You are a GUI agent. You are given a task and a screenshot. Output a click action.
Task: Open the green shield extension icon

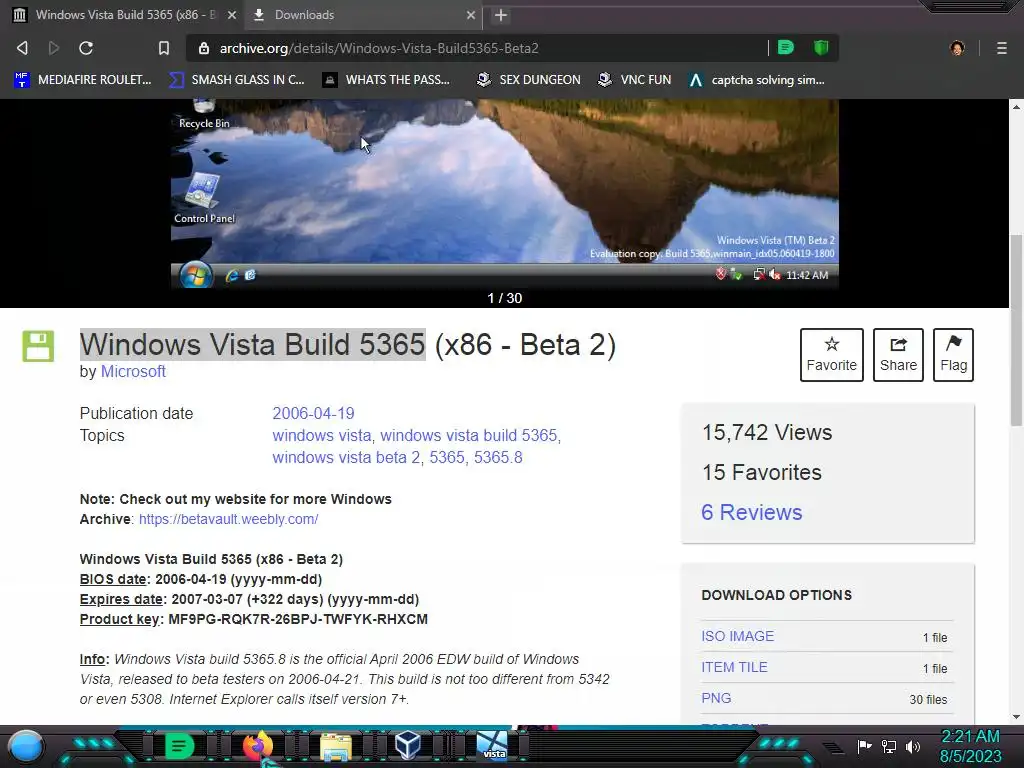[x=821, y=47]
